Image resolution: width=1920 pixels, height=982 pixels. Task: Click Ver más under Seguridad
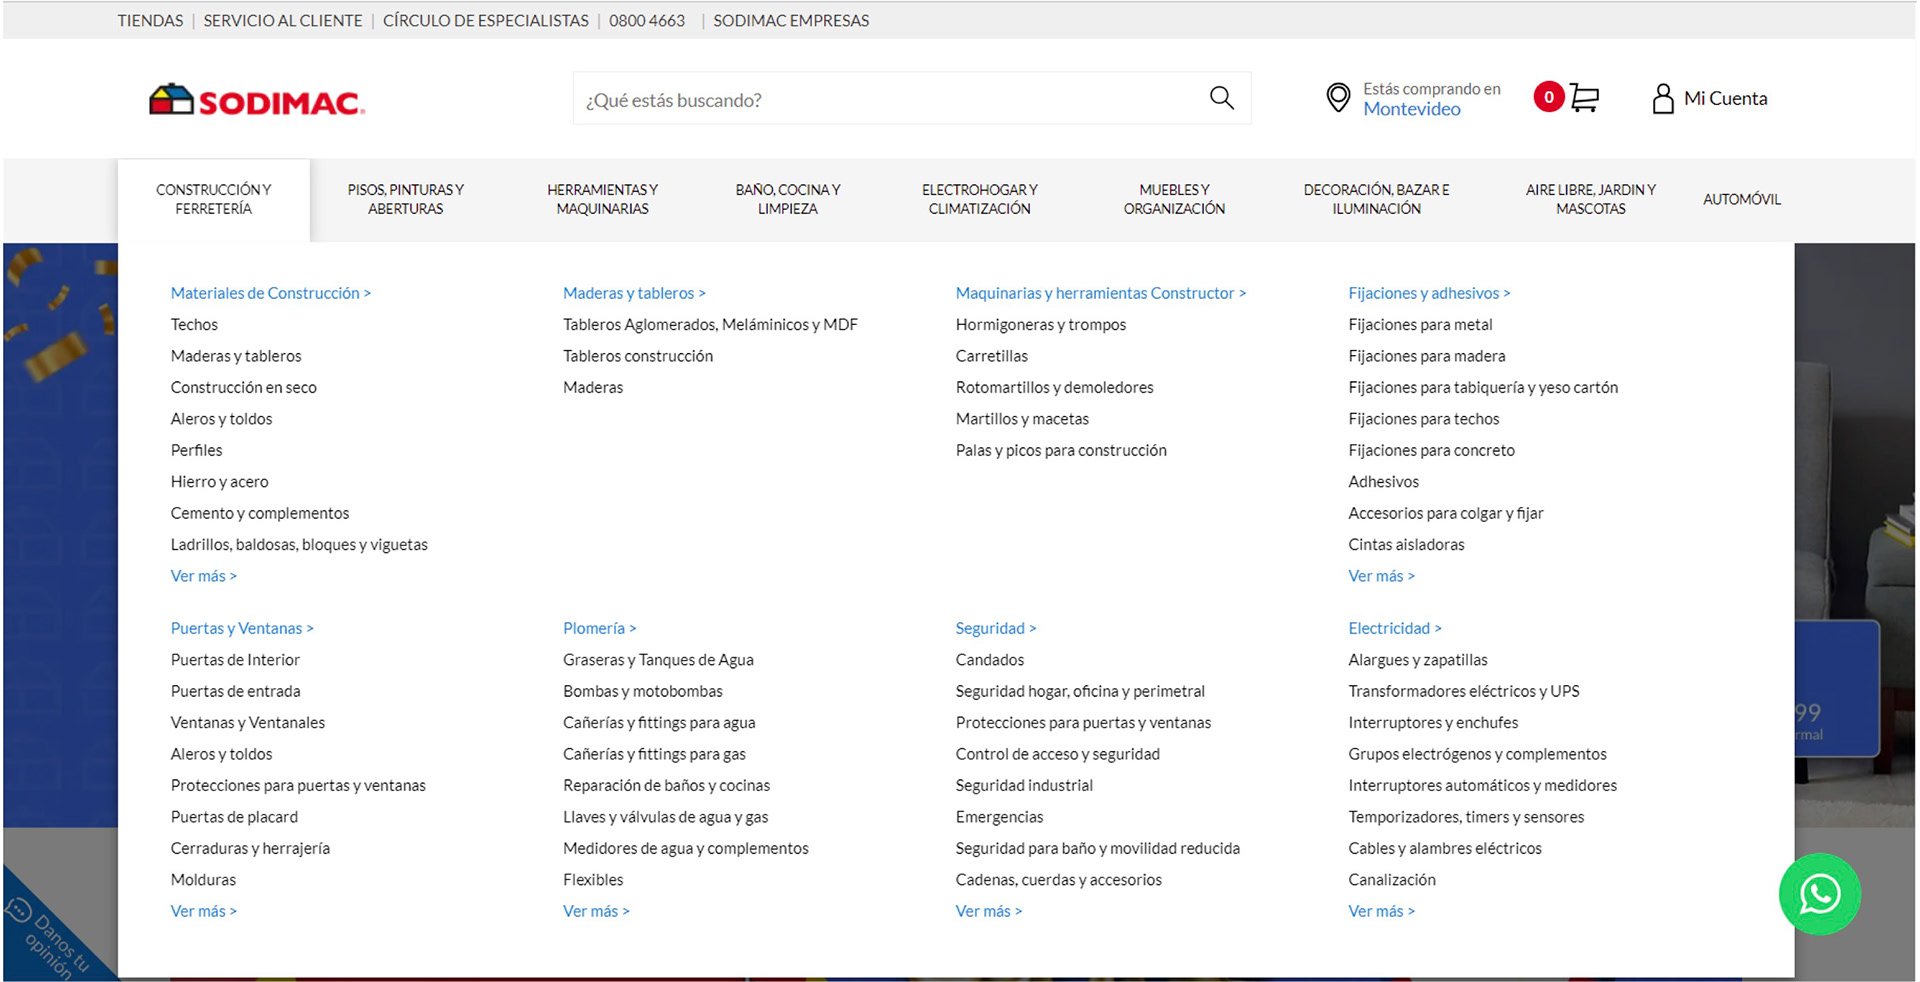[x=988, y=911]
